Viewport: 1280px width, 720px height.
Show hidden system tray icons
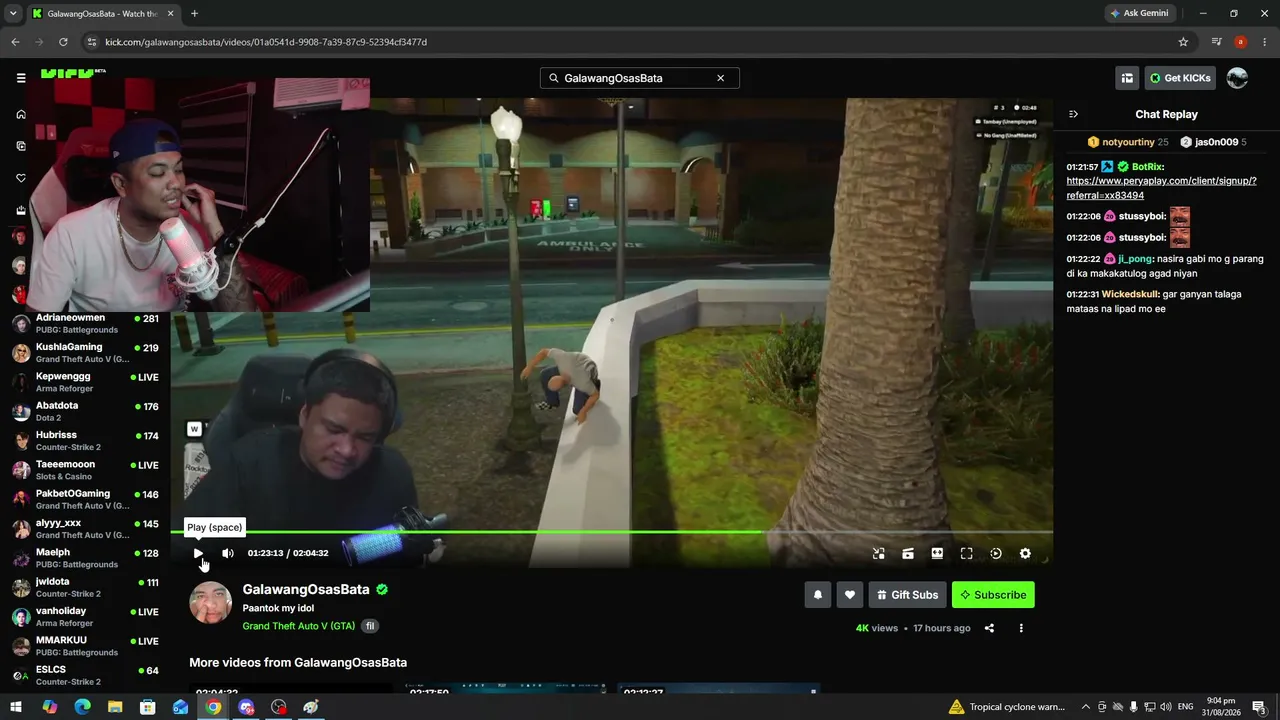[1085, 707]
